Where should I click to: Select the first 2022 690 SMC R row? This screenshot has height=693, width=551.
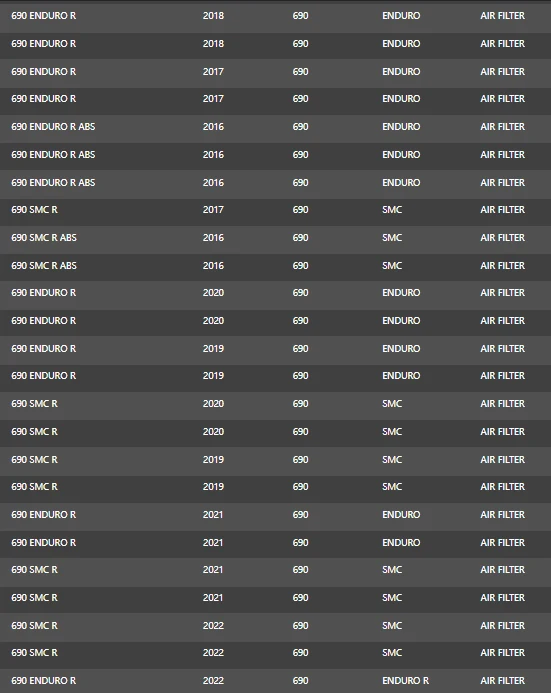[275, 626]
